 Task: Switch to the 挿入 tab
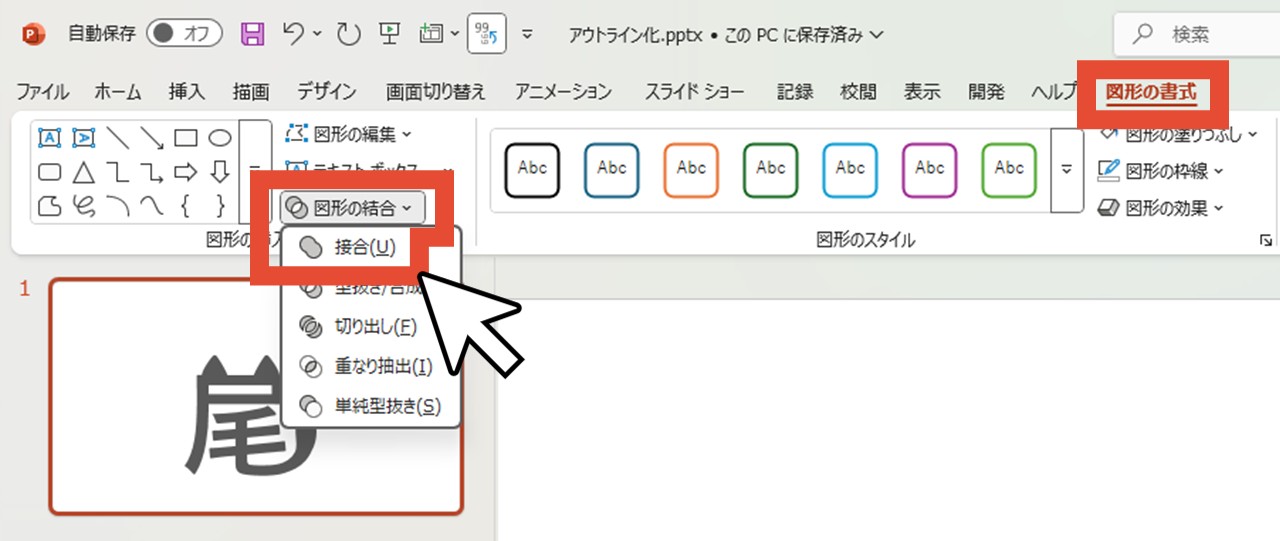tap(187, 92)
